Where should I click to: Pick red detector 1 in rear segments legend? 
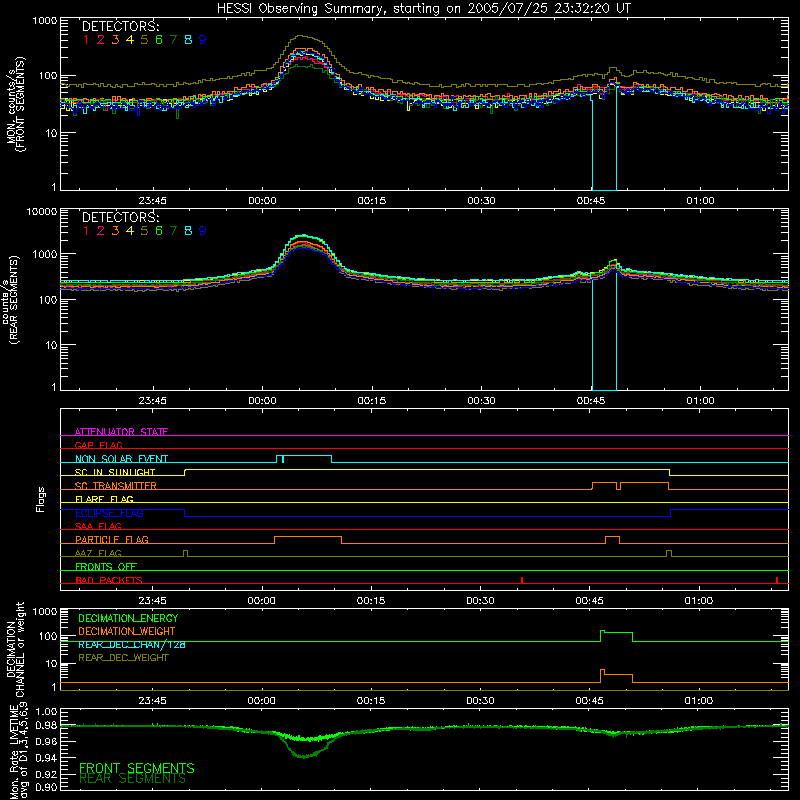coord(86,231)
